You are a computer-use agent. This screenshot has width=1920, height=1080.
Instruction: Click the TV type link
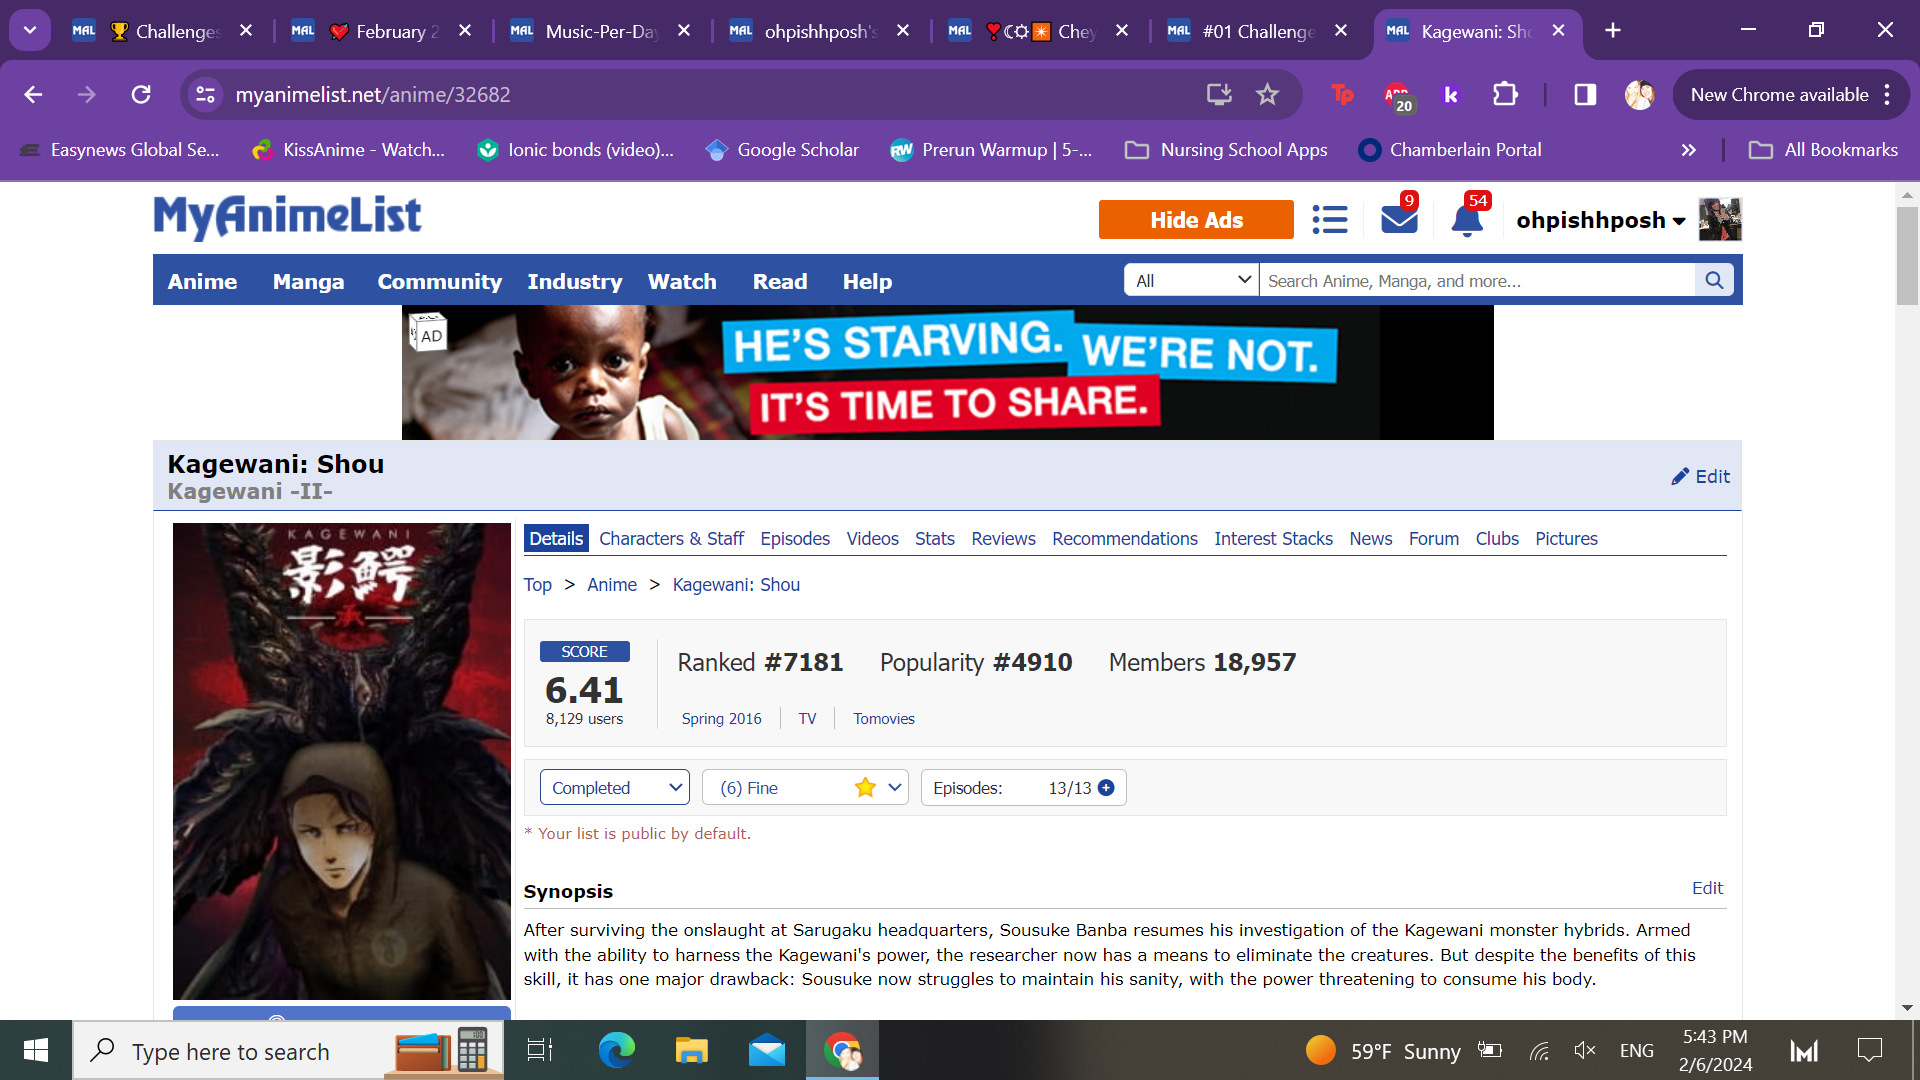pos(807,718)
